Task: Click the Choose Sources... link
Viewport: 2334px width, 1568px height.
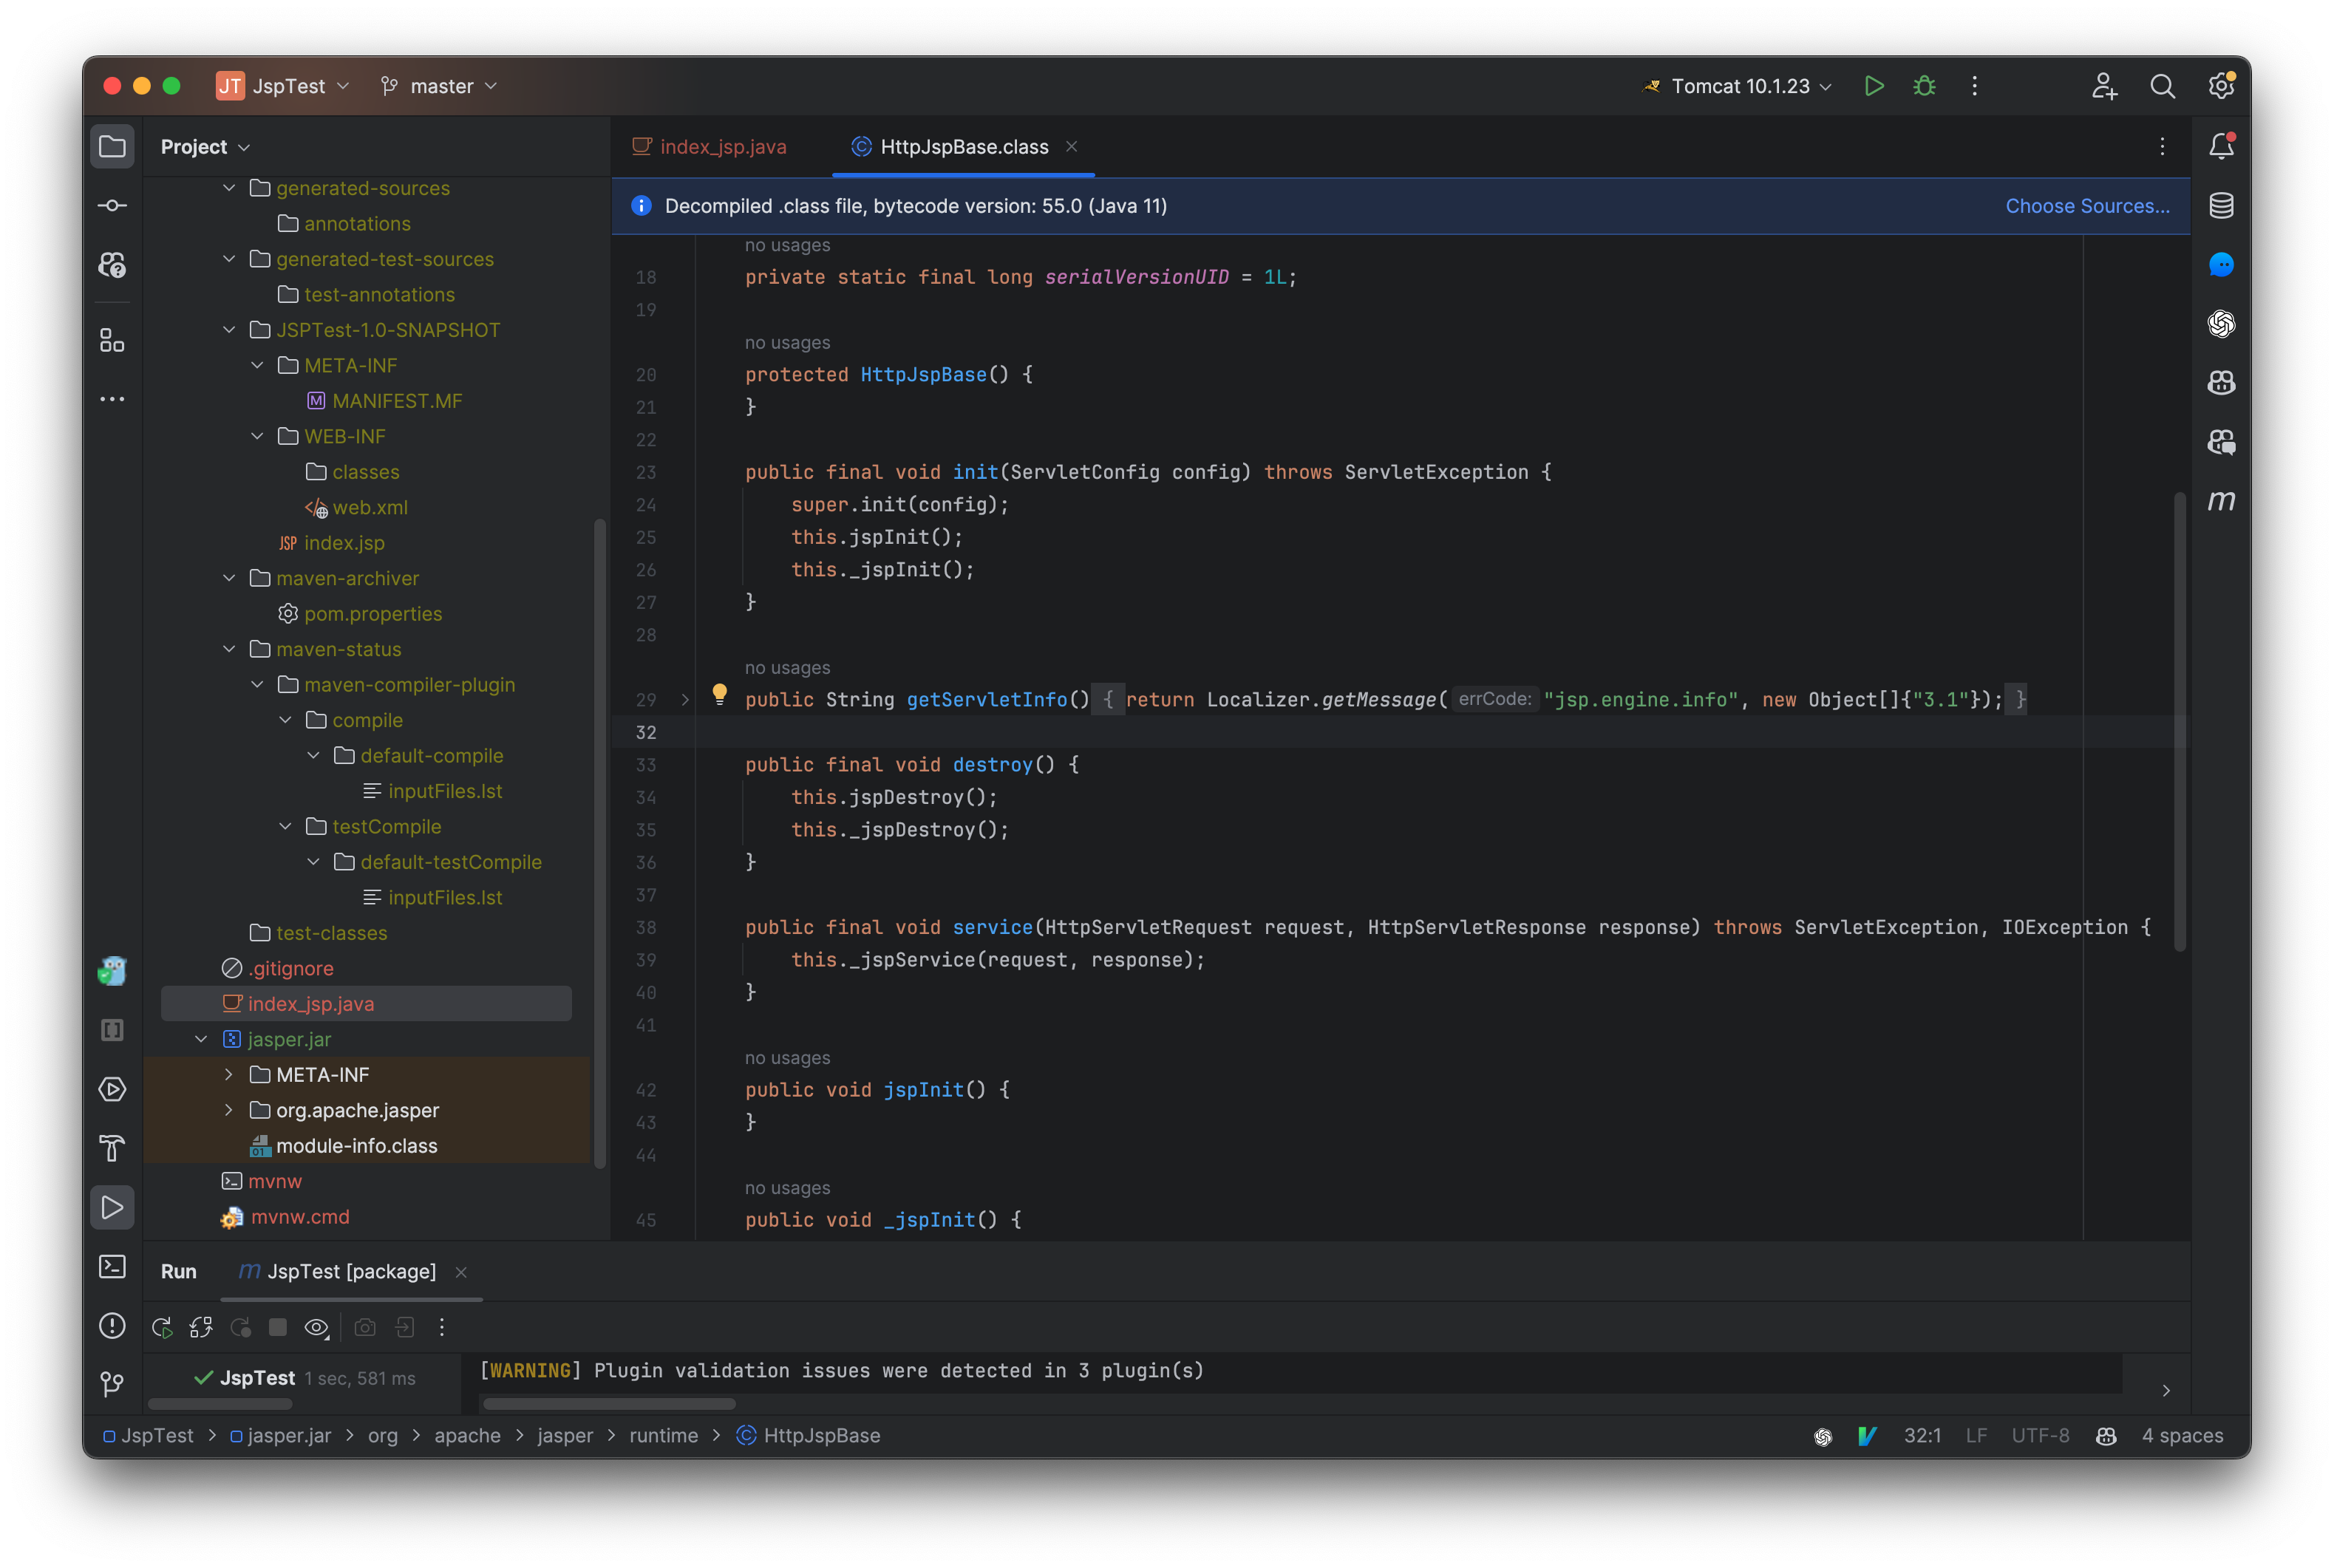Action: (2087, 206)
